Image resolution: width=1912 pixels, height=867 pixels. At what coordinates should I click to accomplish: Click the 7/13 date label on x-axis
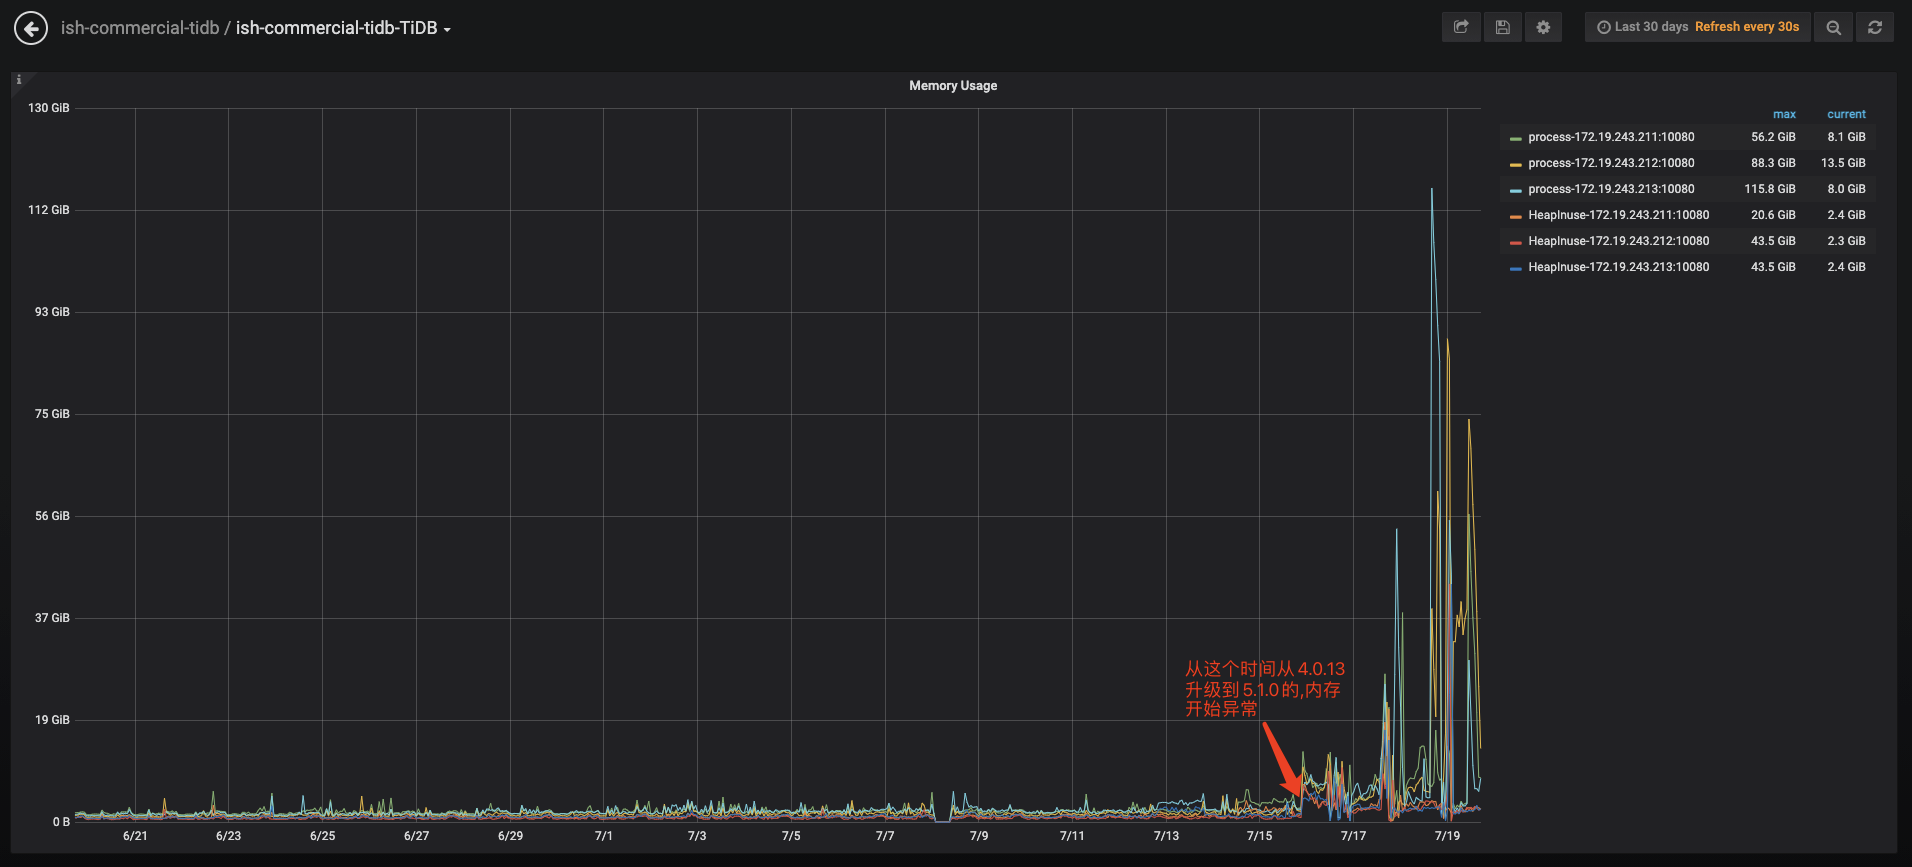(1166, 836)
